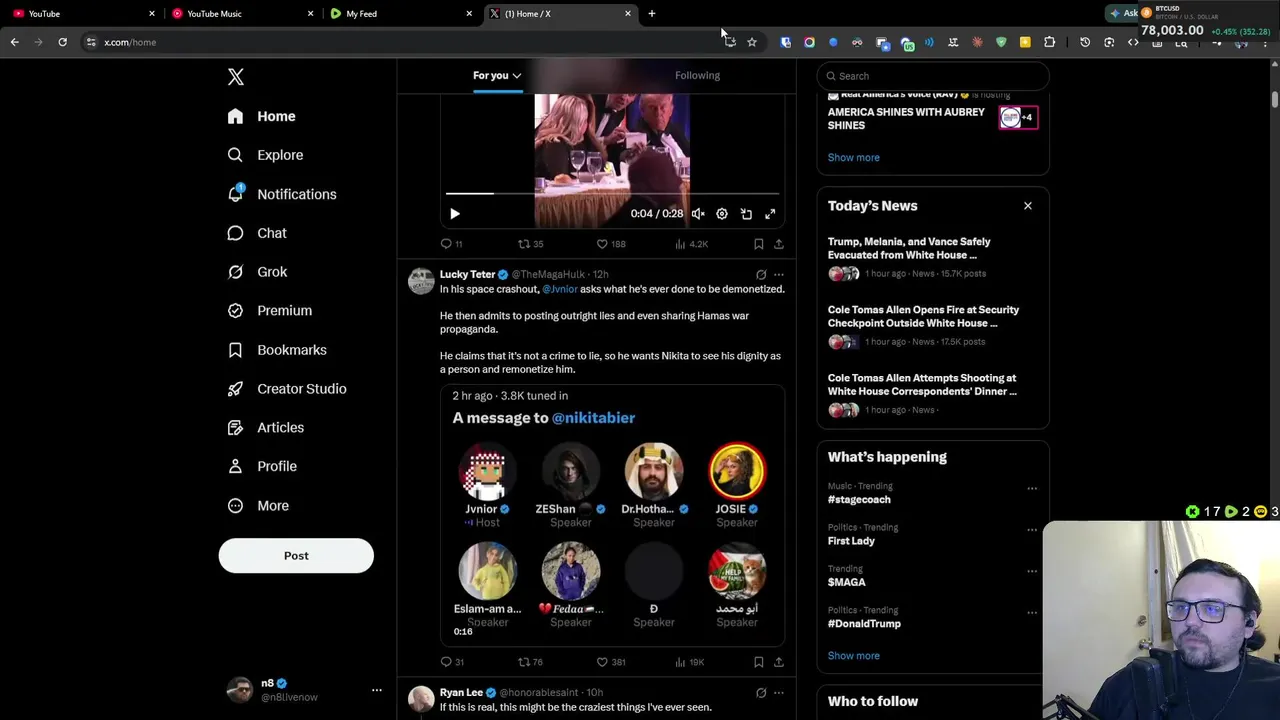This screenshot has height=720, width=1280.
Task: Open account options next to n8
Action: tap(377, 690)
